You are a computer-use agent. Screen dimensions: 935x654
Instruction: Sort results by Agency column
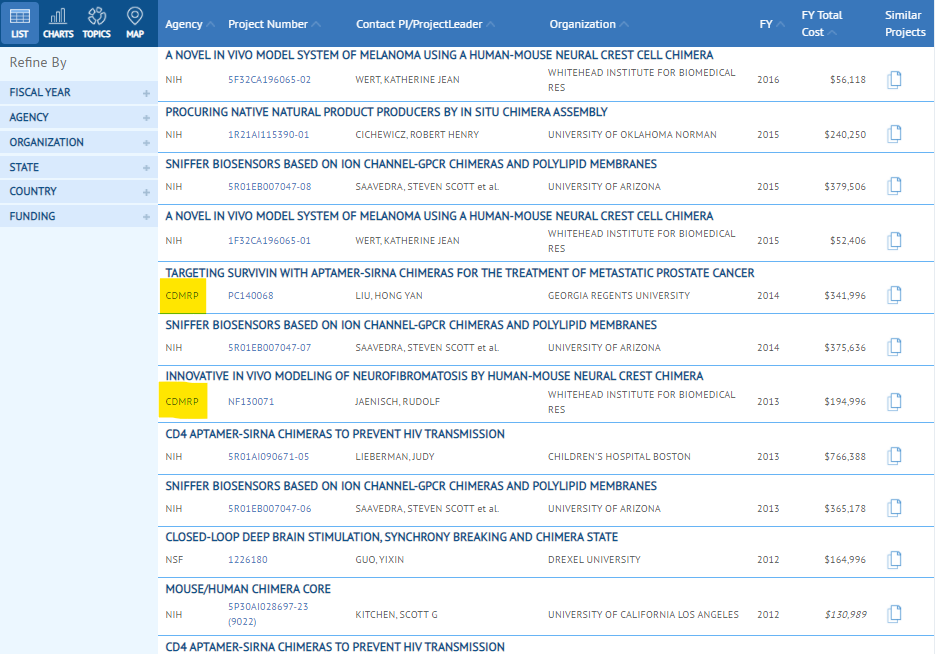[x=190, y=24]
